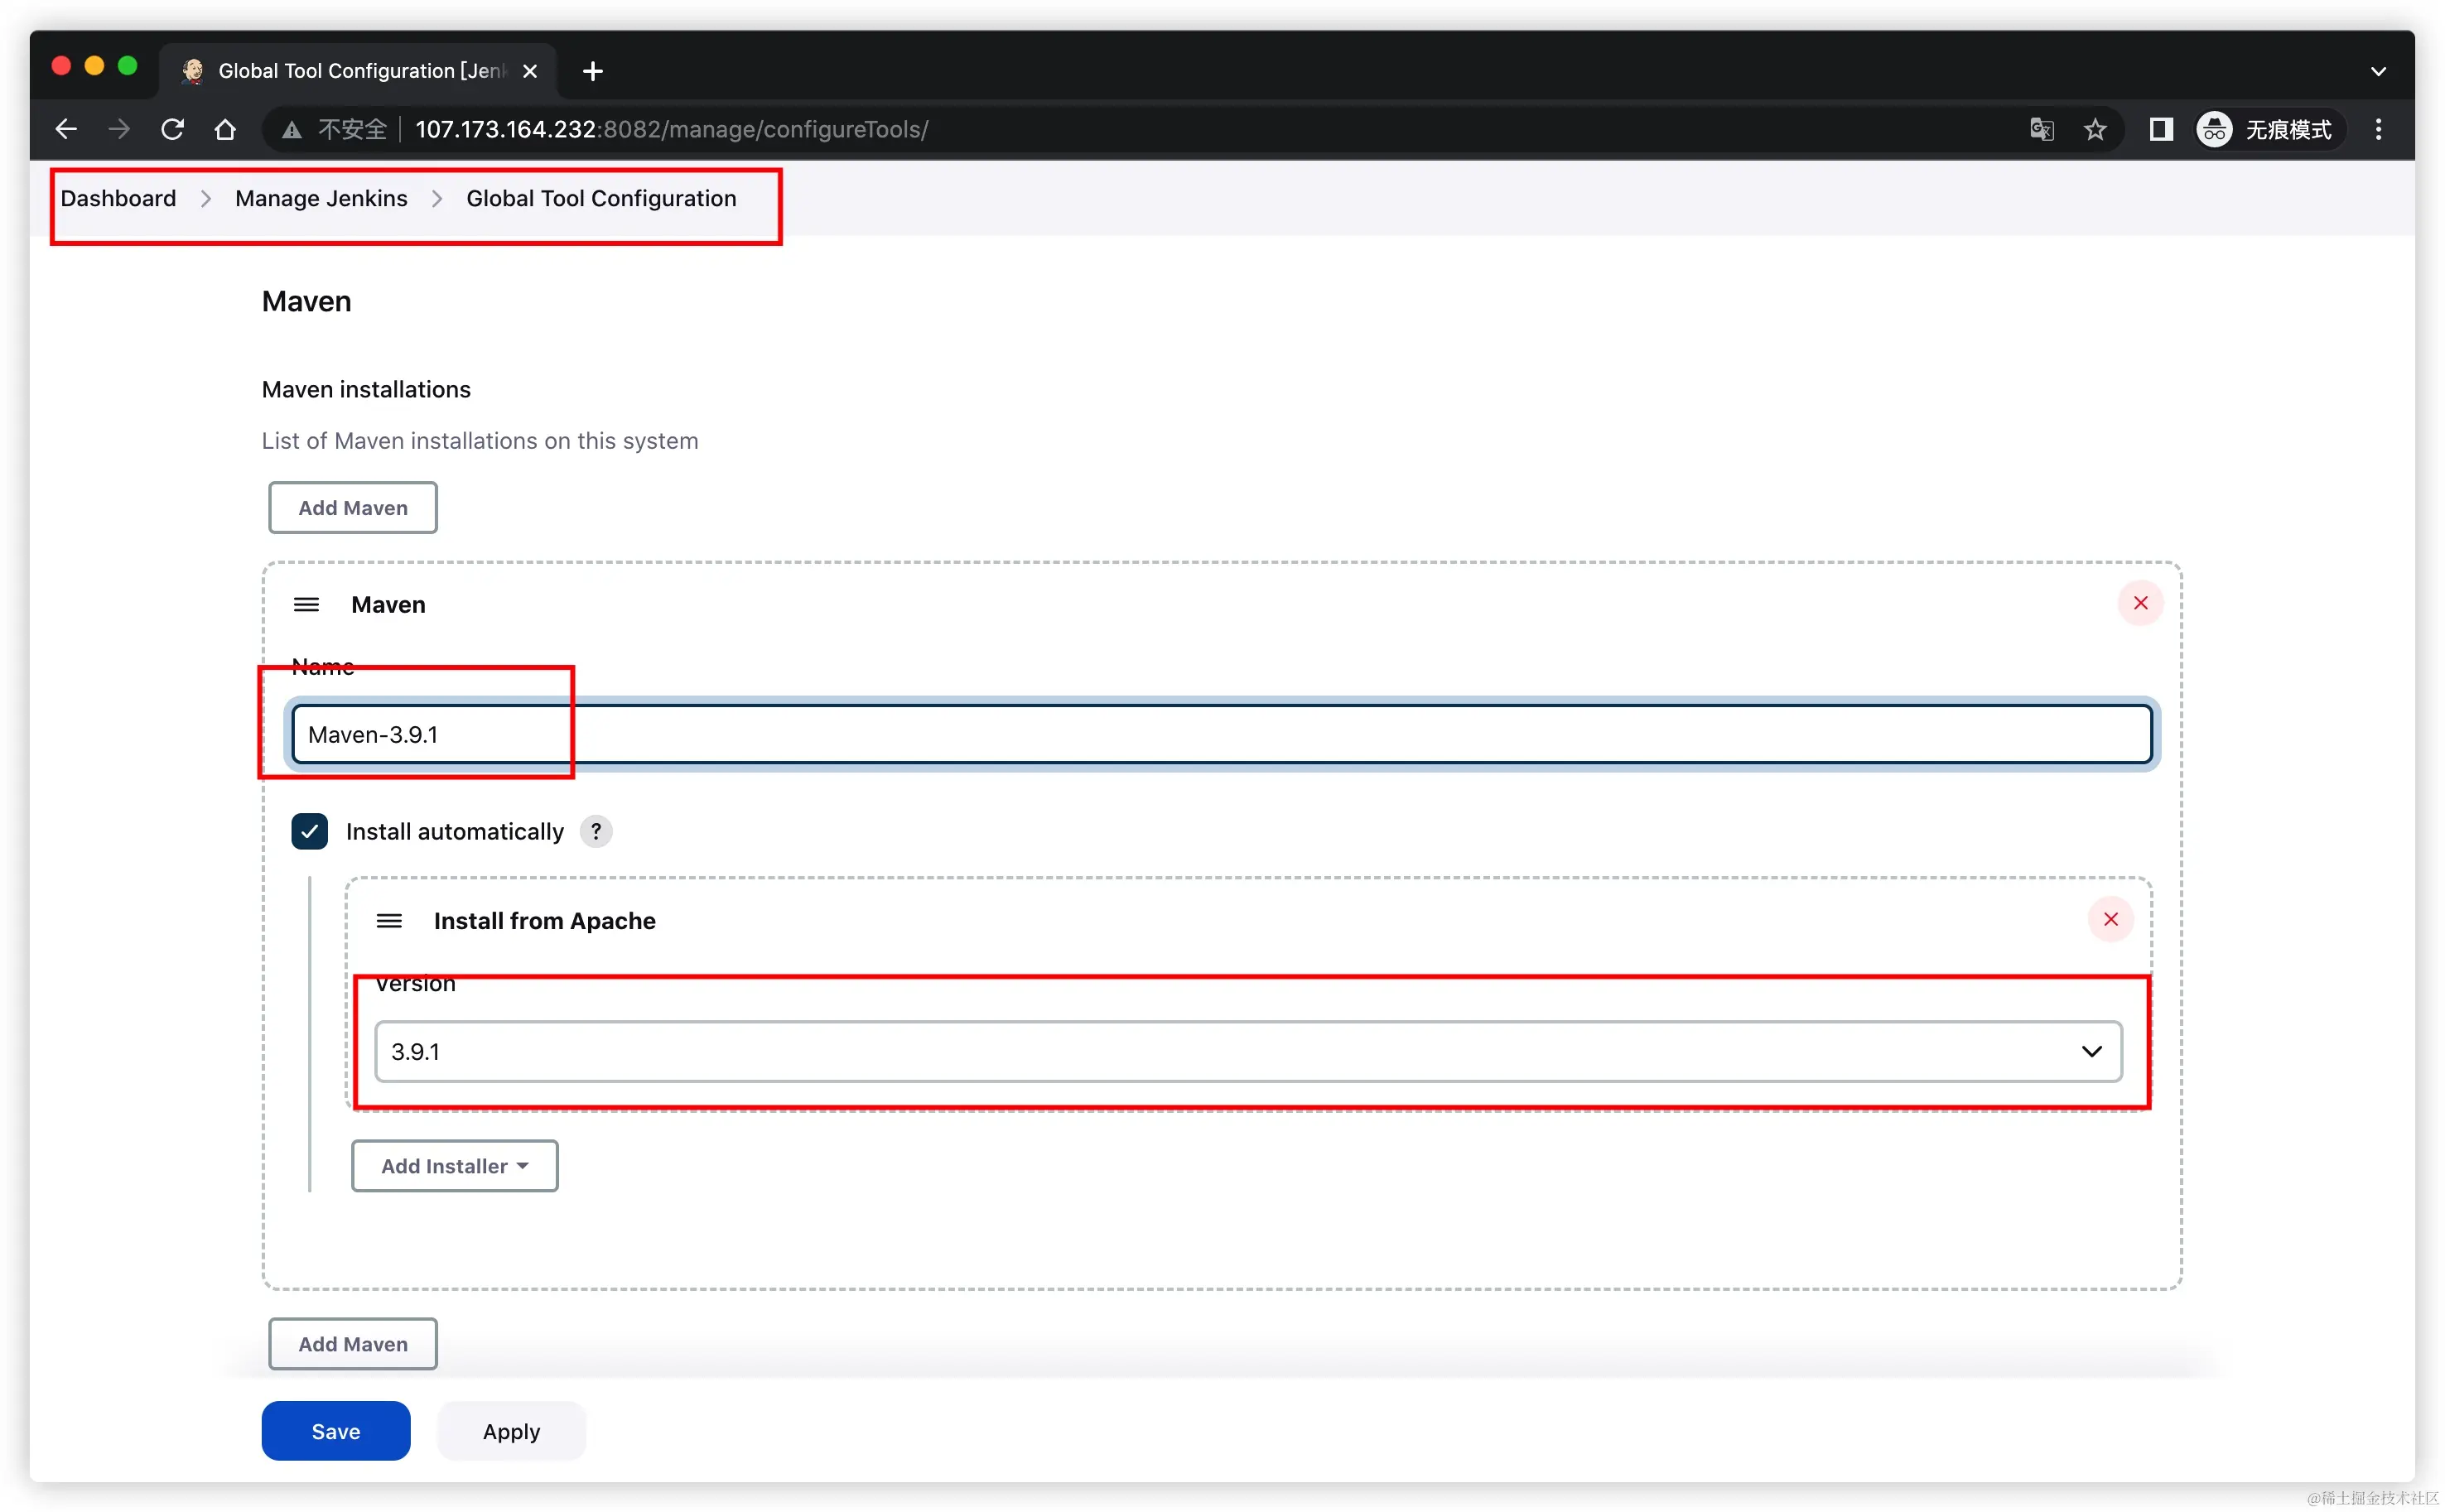Screen dimensions: 2445x1512
Task: Go to Dashboard breadcrumb
Action: (x=118, y=198)
